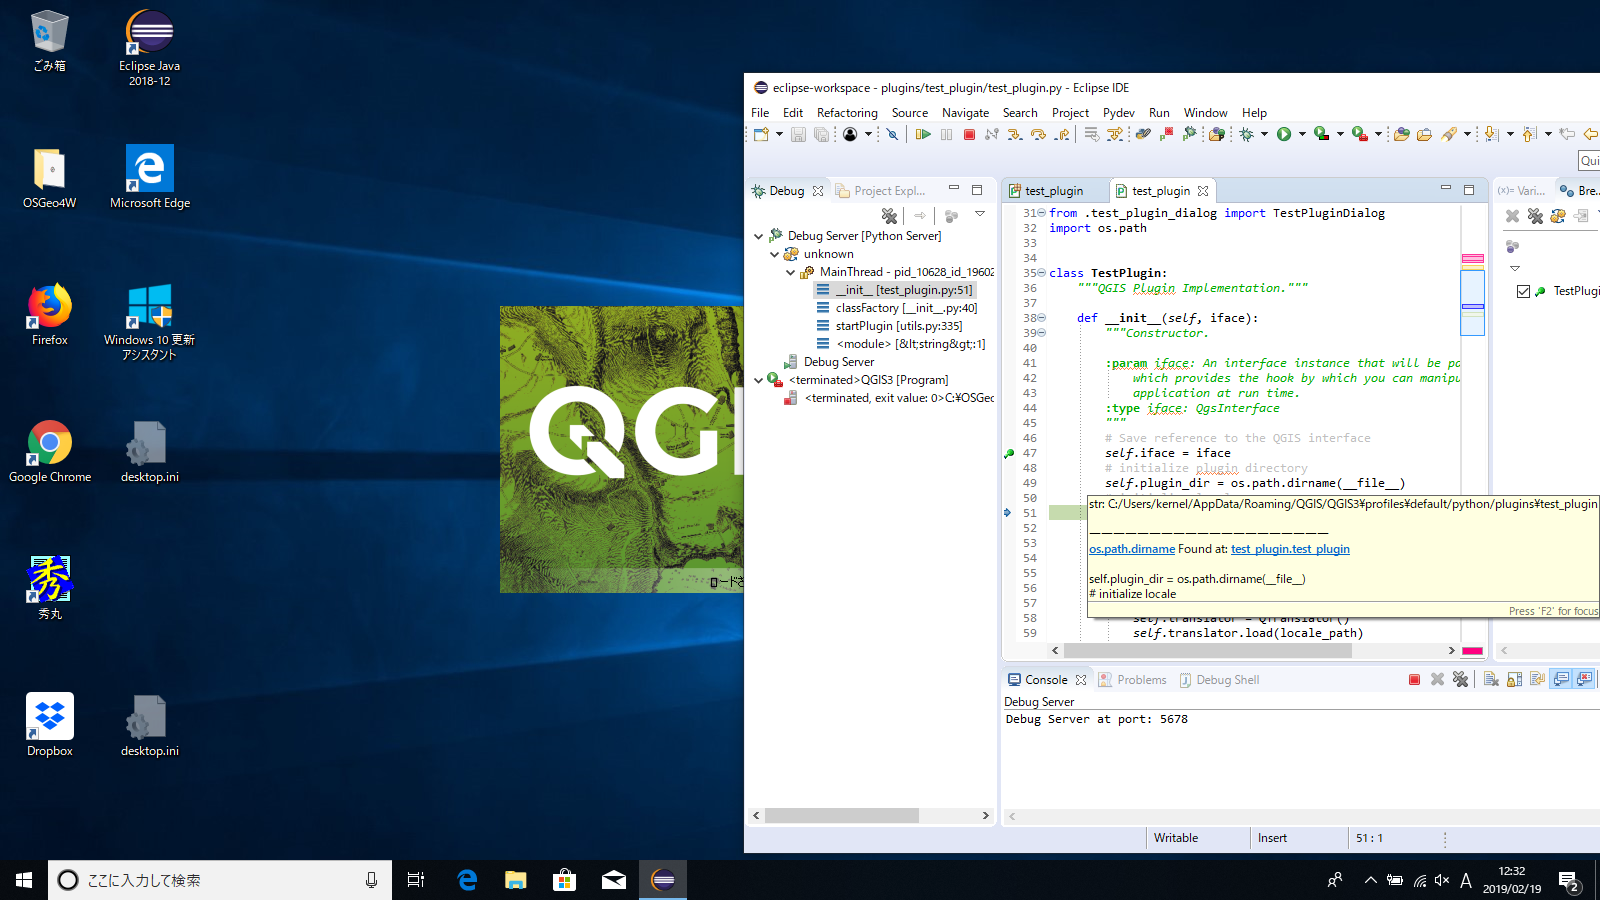Collapse the MainThread tree node

pyautogui.click(x=790, y=273)
